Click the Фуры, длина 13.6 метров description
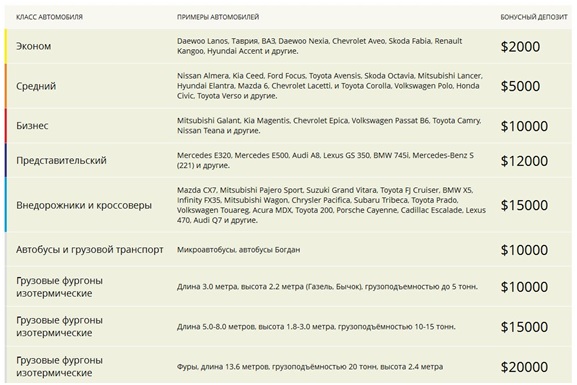Viewport: 577px width, 385px height. click(310, 367)
